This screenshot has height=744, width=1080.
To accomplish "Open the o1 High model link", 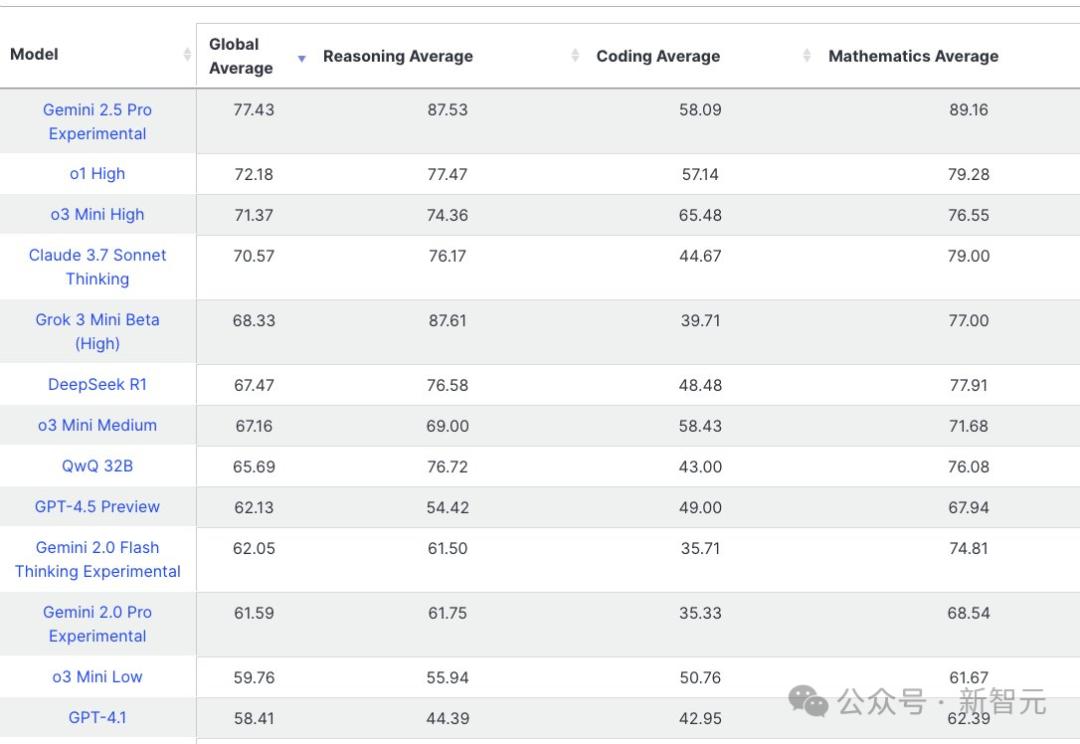I will tap(97, 174).
